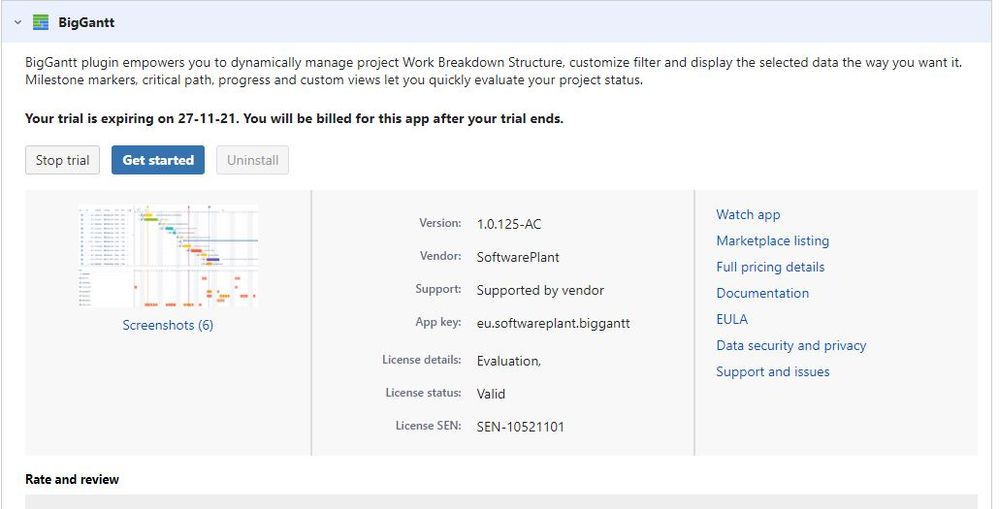The height and width of the screenshot is (509, 999).
Task: Click the Rate and review heading
Action: (72, 479)
